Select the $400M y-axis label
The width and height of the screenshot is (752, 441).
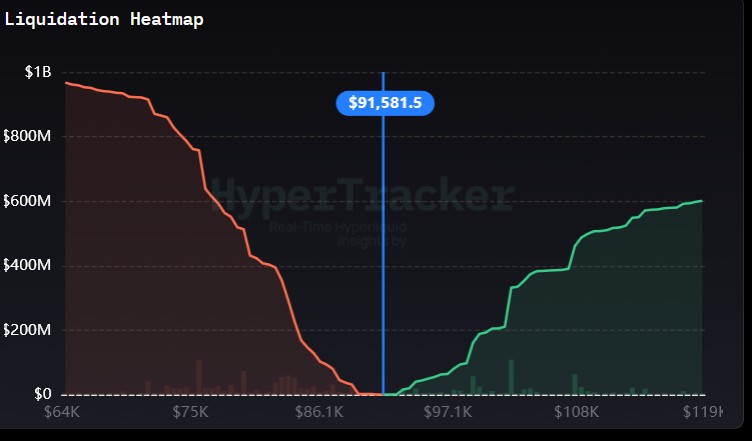coord(27,266)
